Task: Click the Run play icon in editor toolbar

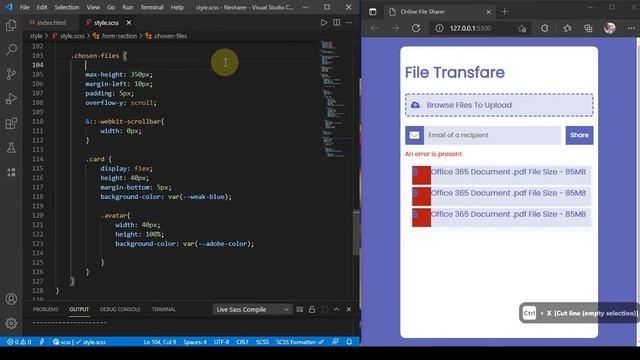Action: pos(324,23)
